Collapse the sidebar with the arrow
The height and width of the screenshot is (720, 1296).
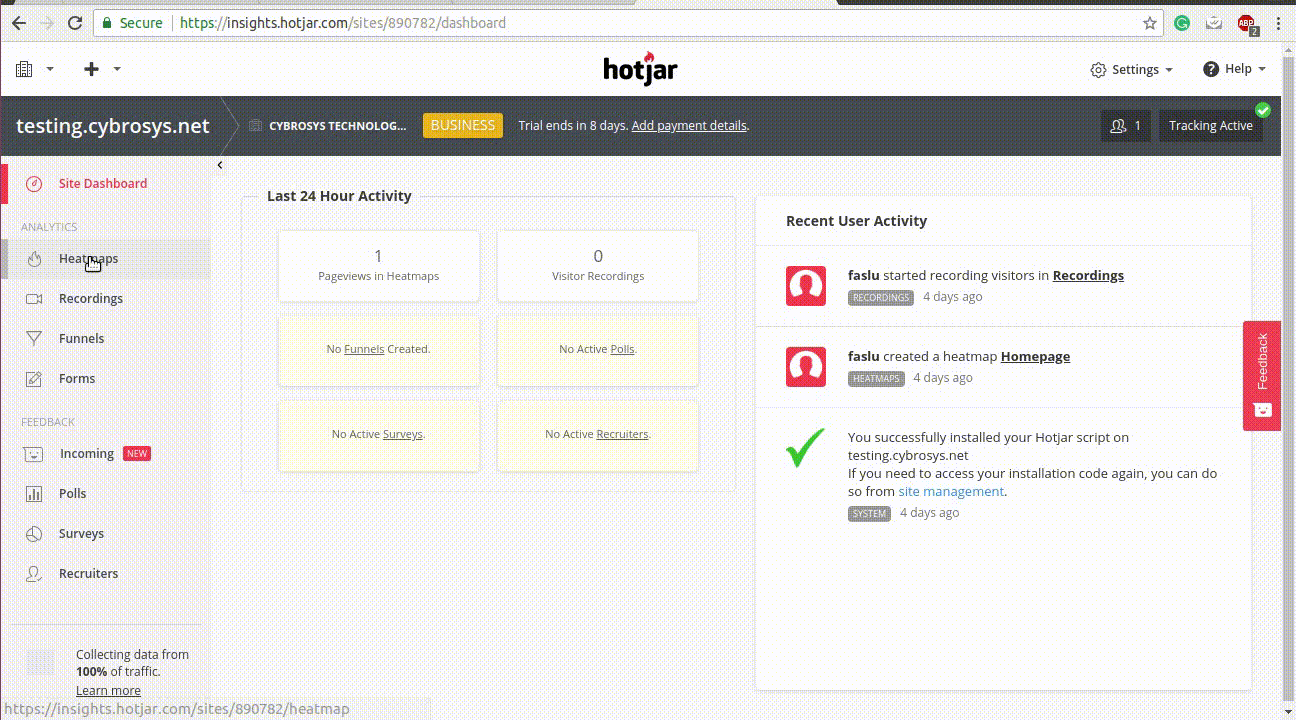tap(220, 165)
